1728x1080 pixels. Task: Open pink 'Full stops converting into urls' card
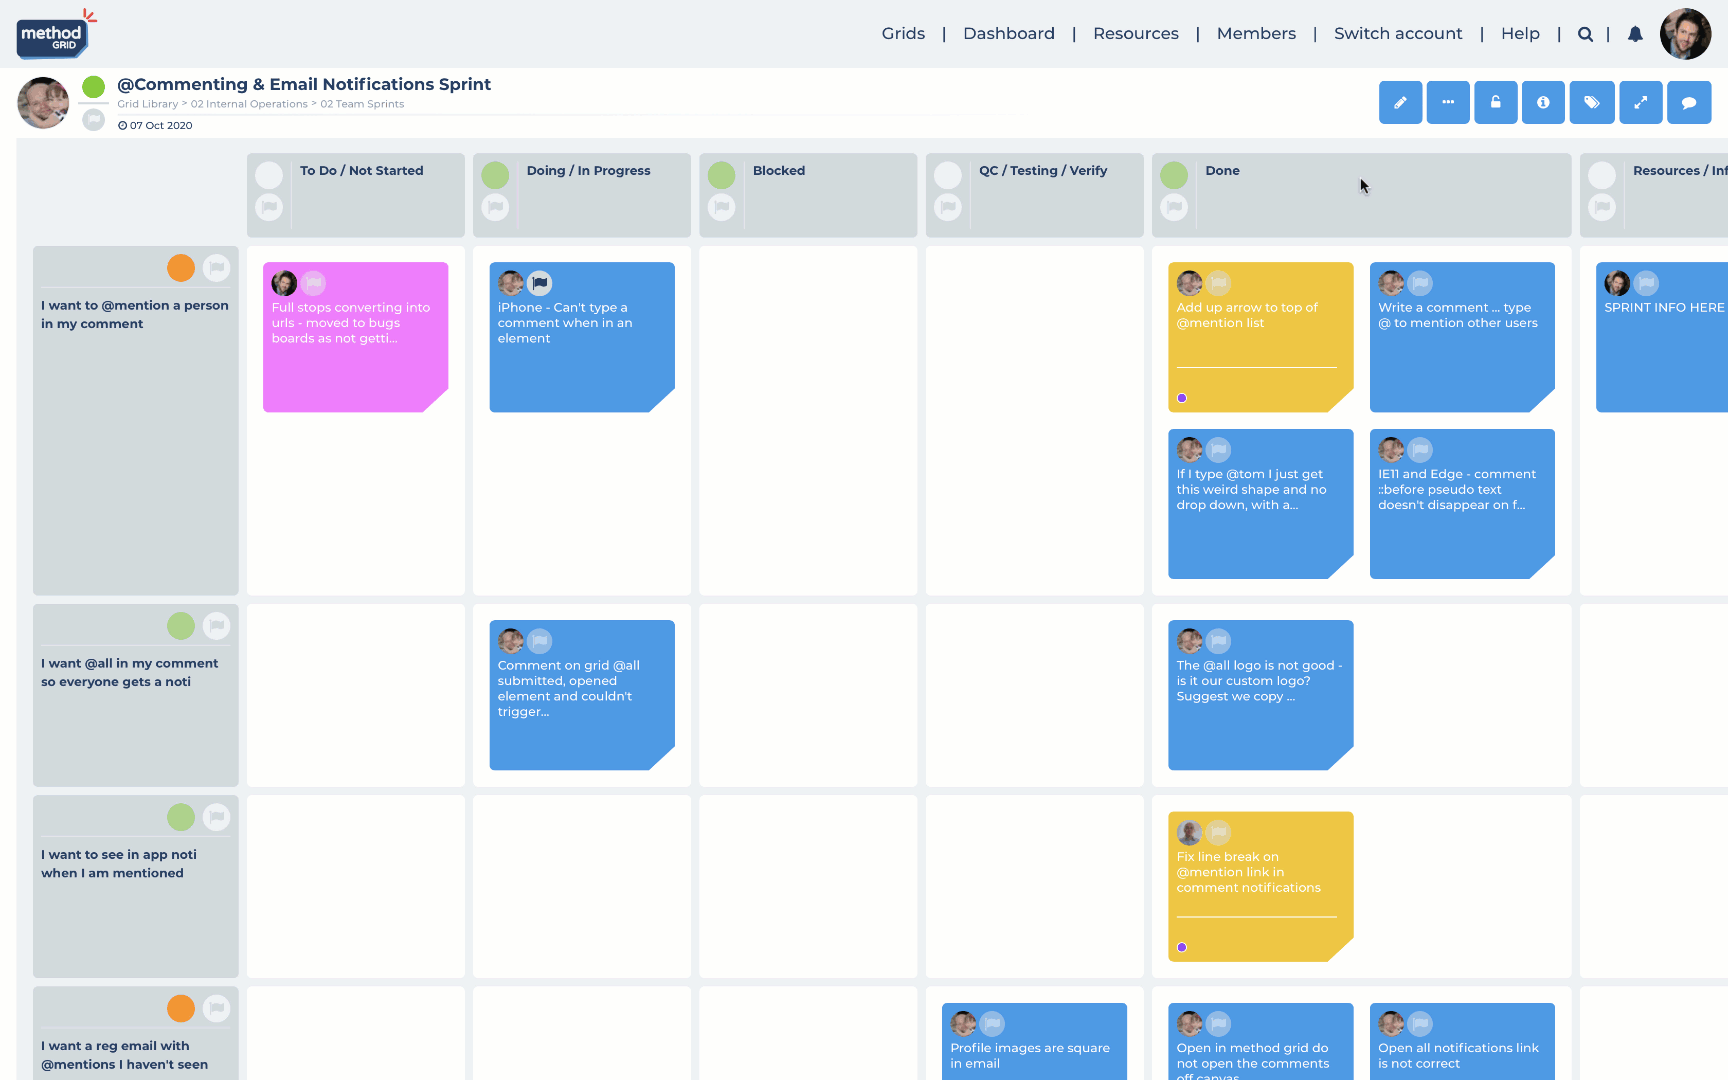[355, 337]
